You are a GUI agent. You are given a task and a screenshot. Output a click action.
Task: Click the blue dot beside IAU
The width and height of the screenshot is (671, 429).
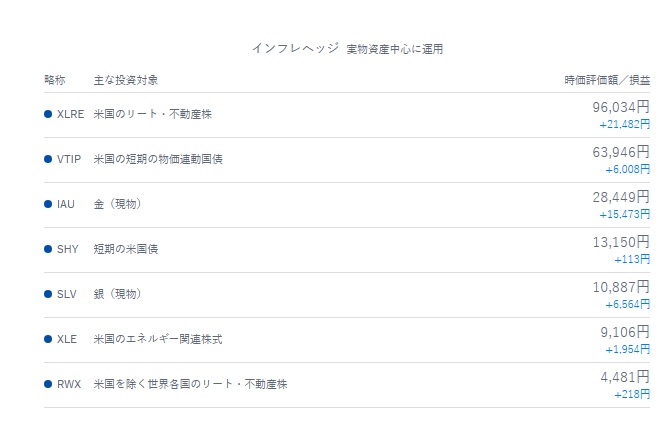pyautogui.click(x=48, y=204)
